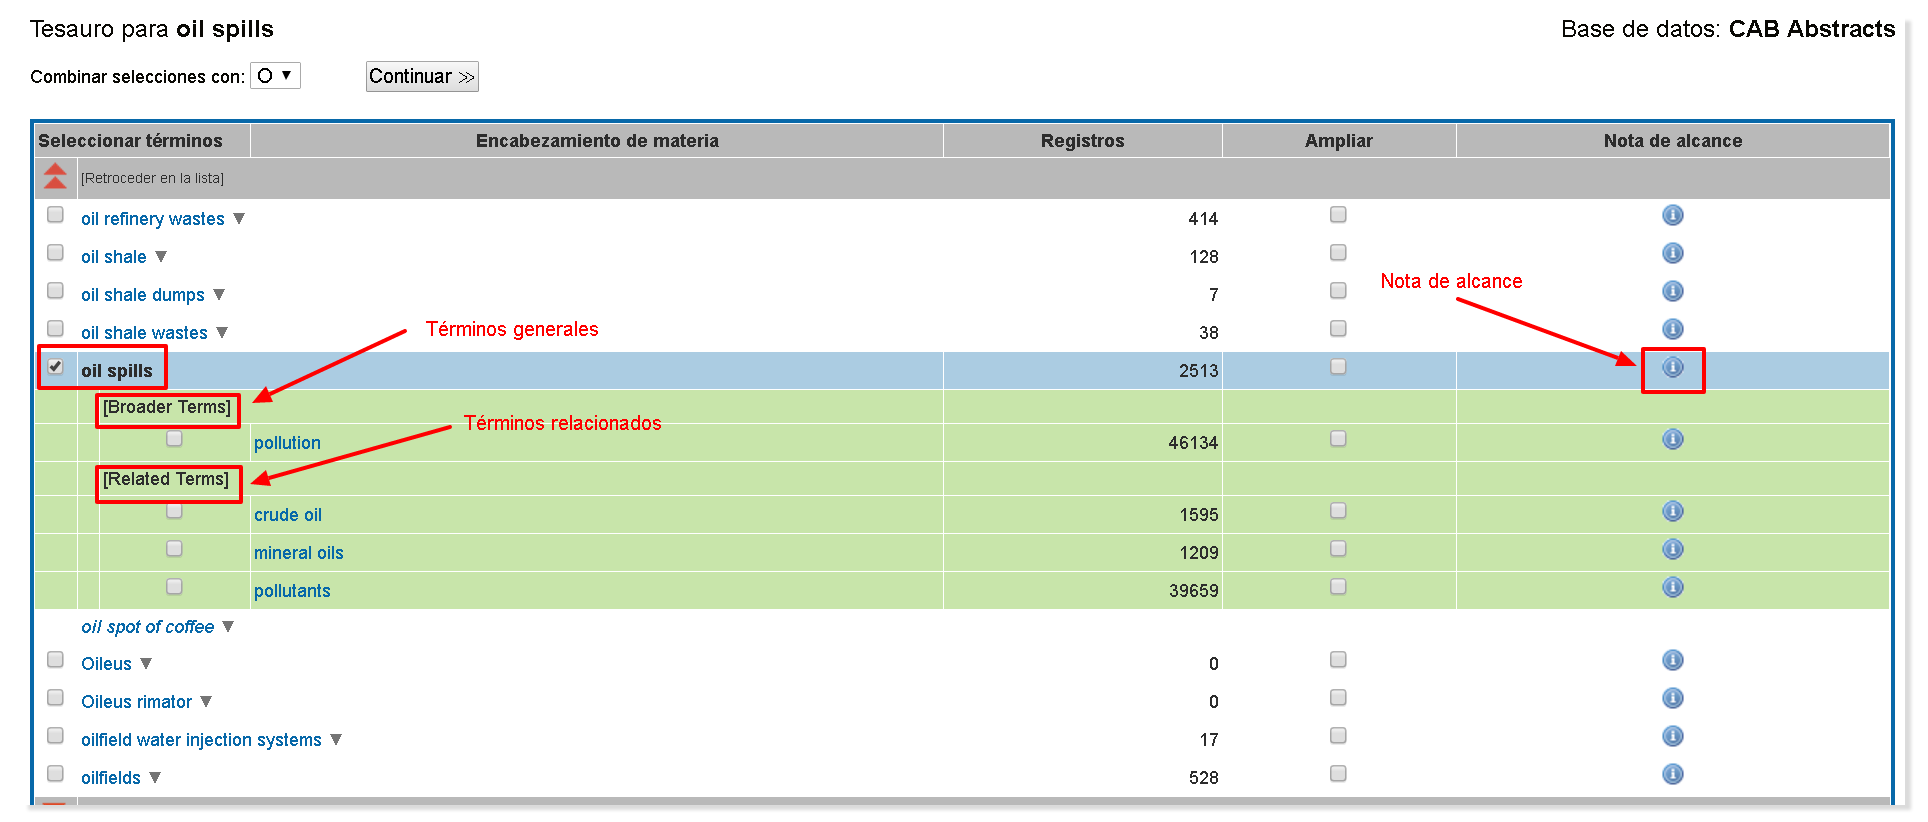
Task: Tick Ampliar checkbox for pollution
Action: (x=1338, y=439)
